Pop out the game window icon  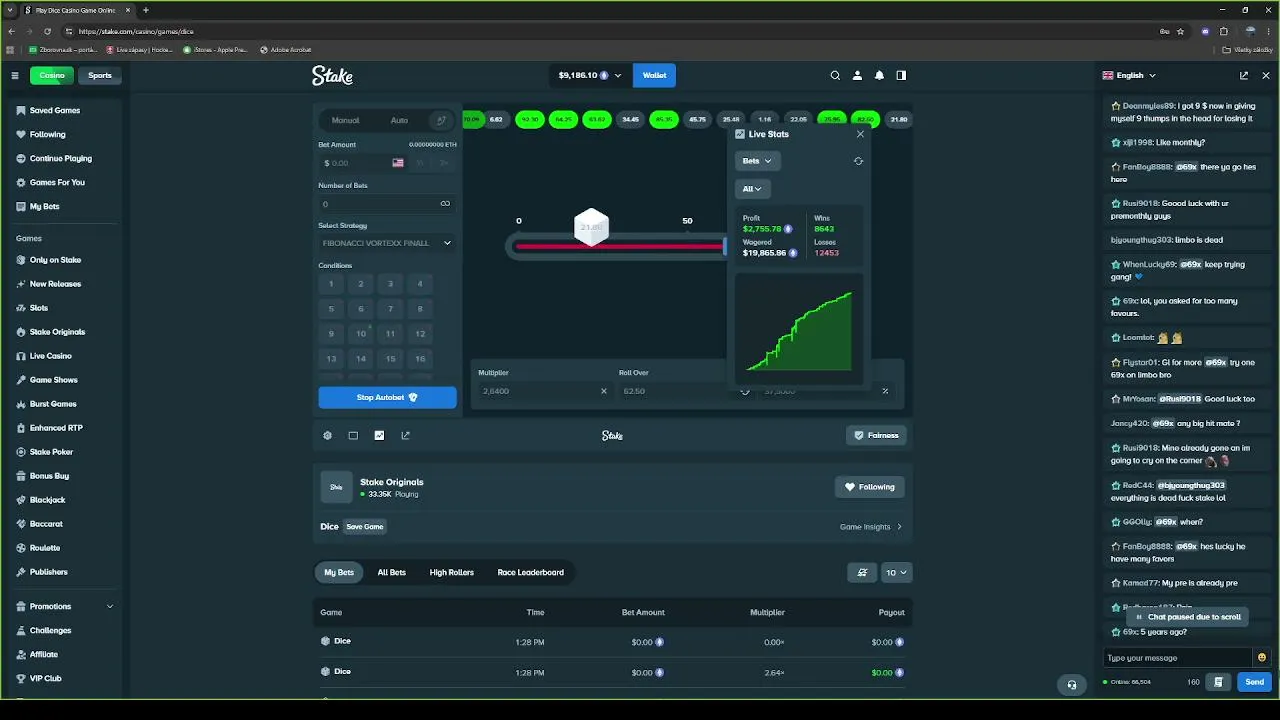[x=405, y=435]
